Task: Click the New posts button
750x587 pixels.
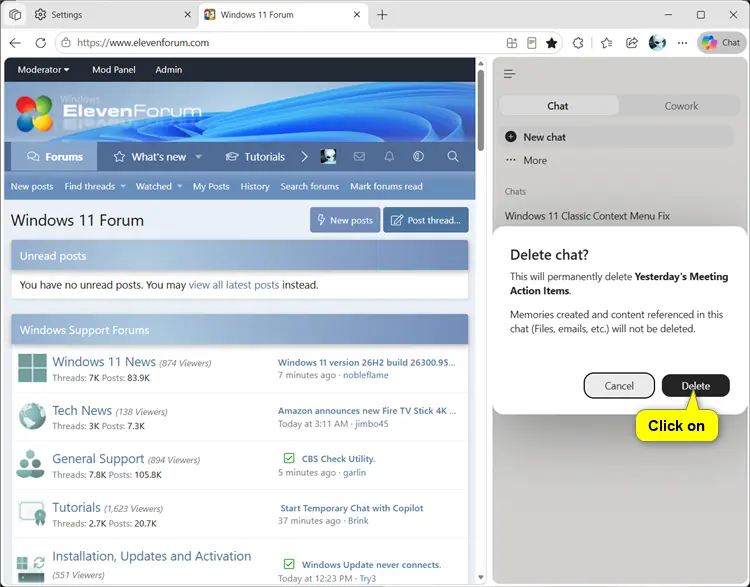Action: pos(345,220)
